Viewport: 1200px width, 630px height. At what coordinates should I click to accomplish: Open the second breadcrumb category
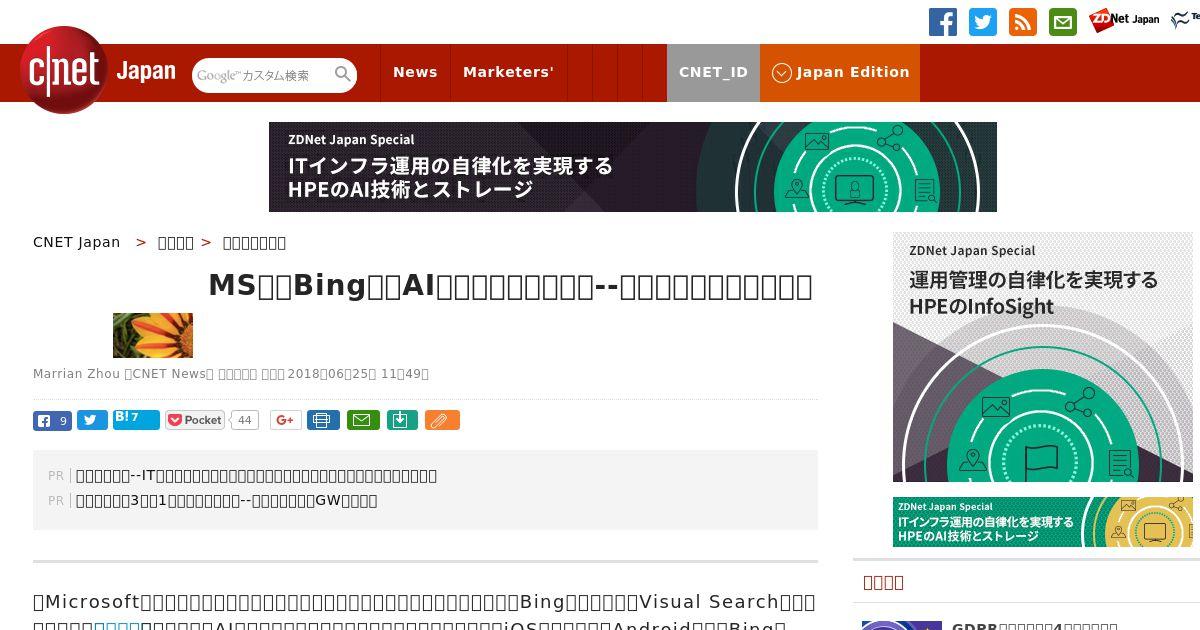[x=176, y=242]
